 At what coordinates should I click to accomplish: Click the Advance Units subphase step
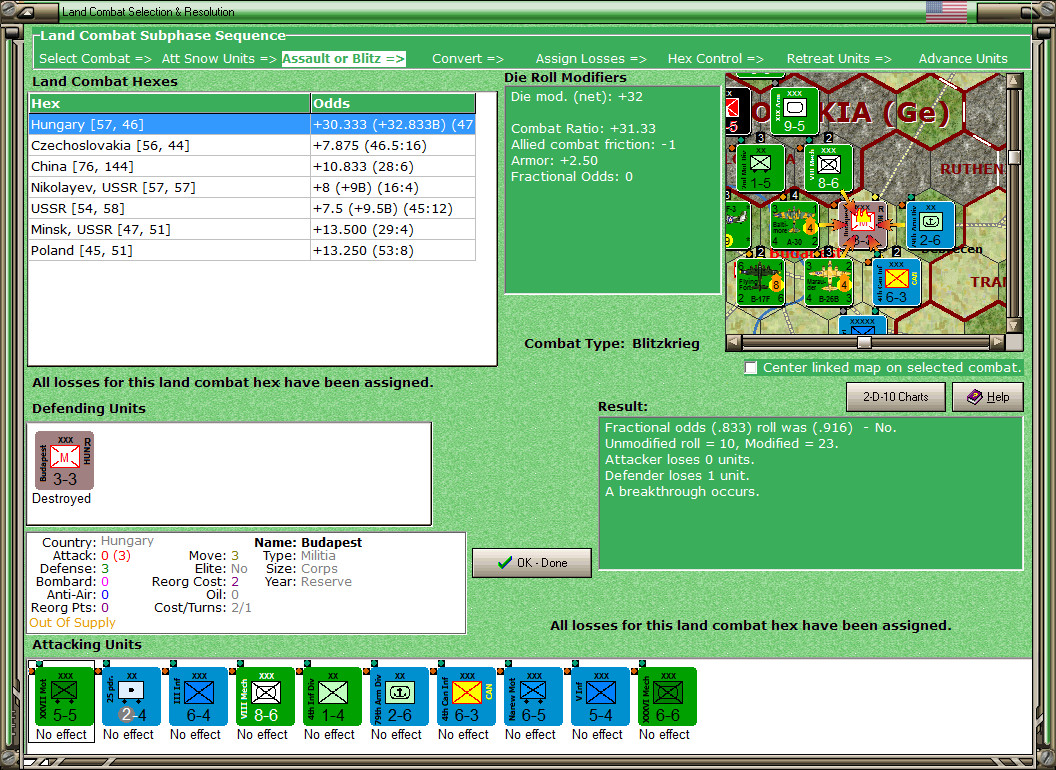(963, 59)
